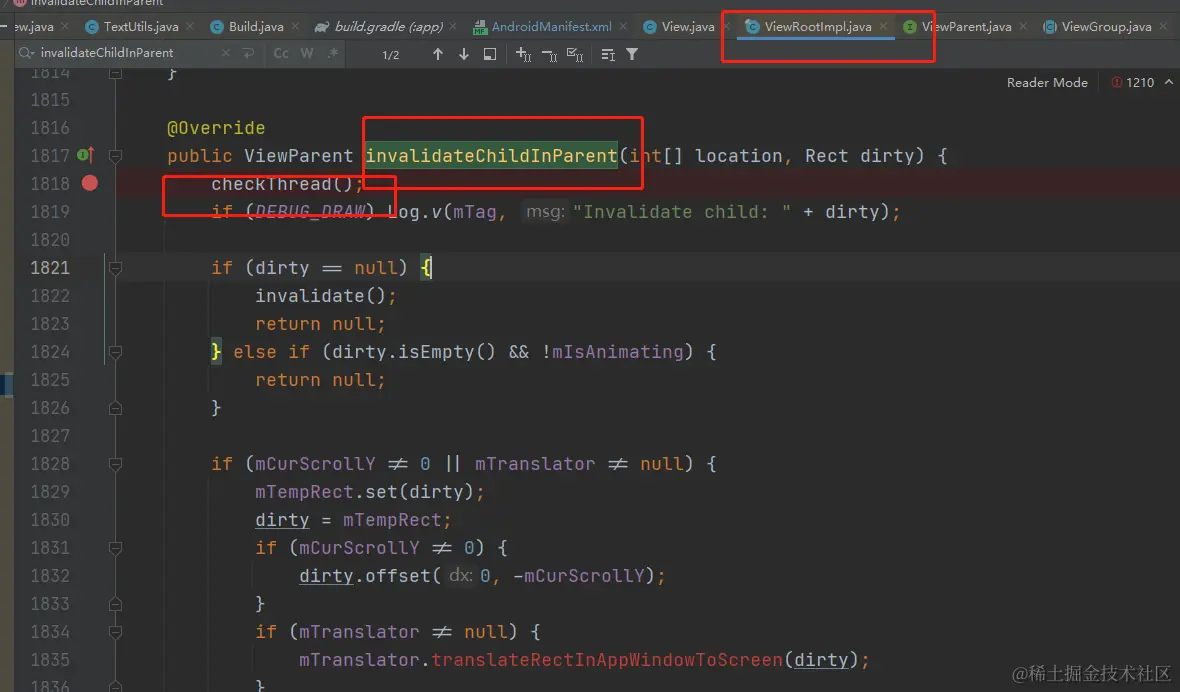Click translateRectInAppWindowToScreen method call
Screen dimensions: 1180x692
point(607,660)
